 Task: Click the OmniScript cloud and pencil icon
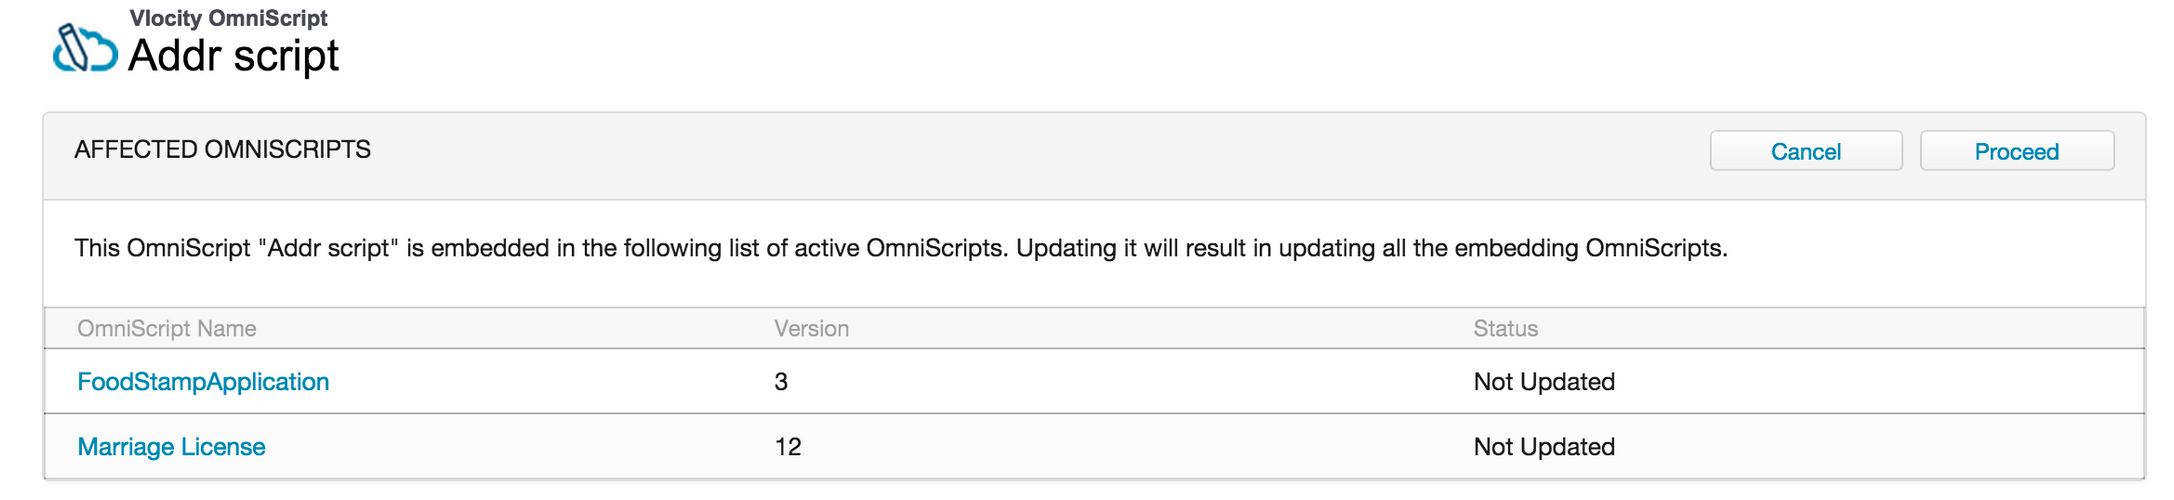coord(84,48)
